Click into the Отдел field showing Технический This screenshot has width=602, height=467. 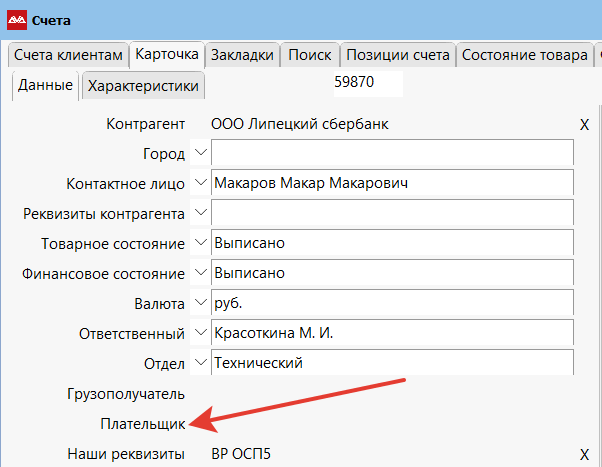coord(392,363)
